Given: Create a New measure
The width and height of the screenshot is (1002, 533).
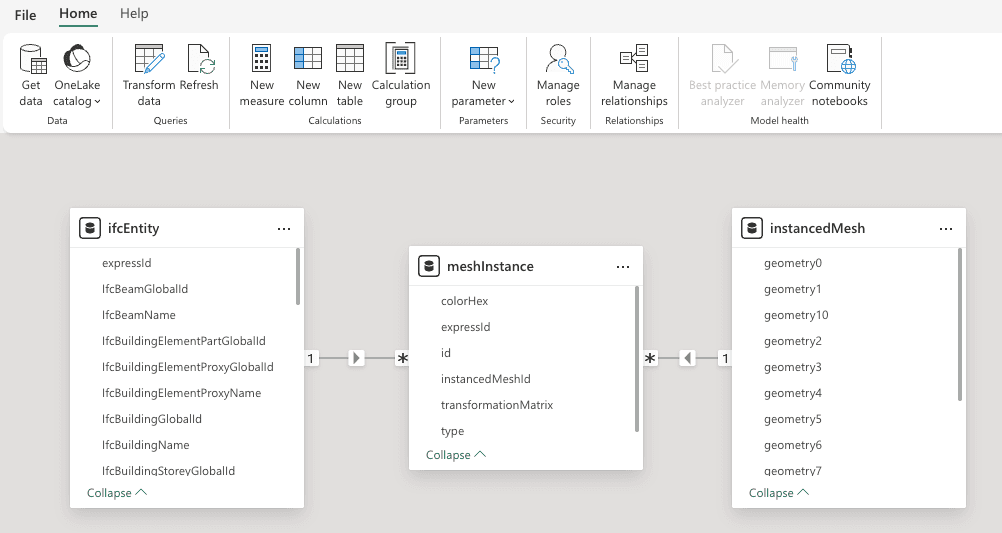Looking at the screenshot, I should [262, 61].
